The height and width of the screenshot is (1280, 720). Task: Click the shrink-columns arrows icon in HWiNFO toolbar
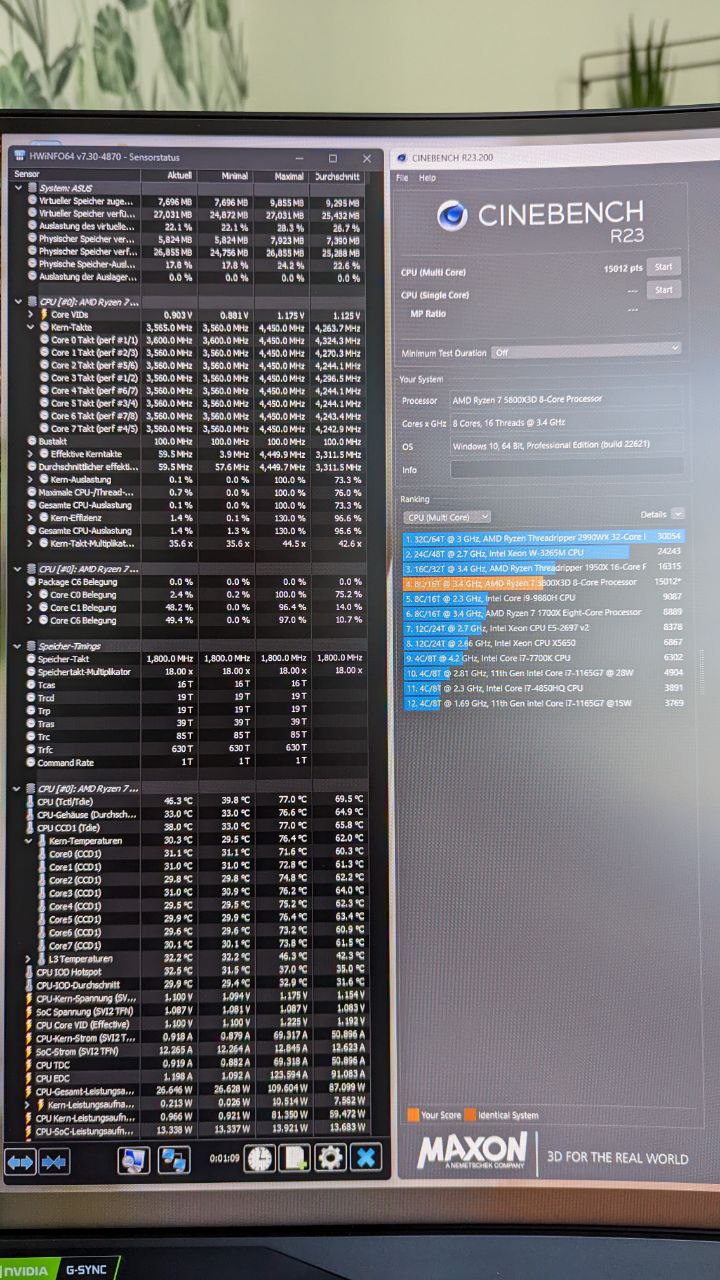point(54,1160)
